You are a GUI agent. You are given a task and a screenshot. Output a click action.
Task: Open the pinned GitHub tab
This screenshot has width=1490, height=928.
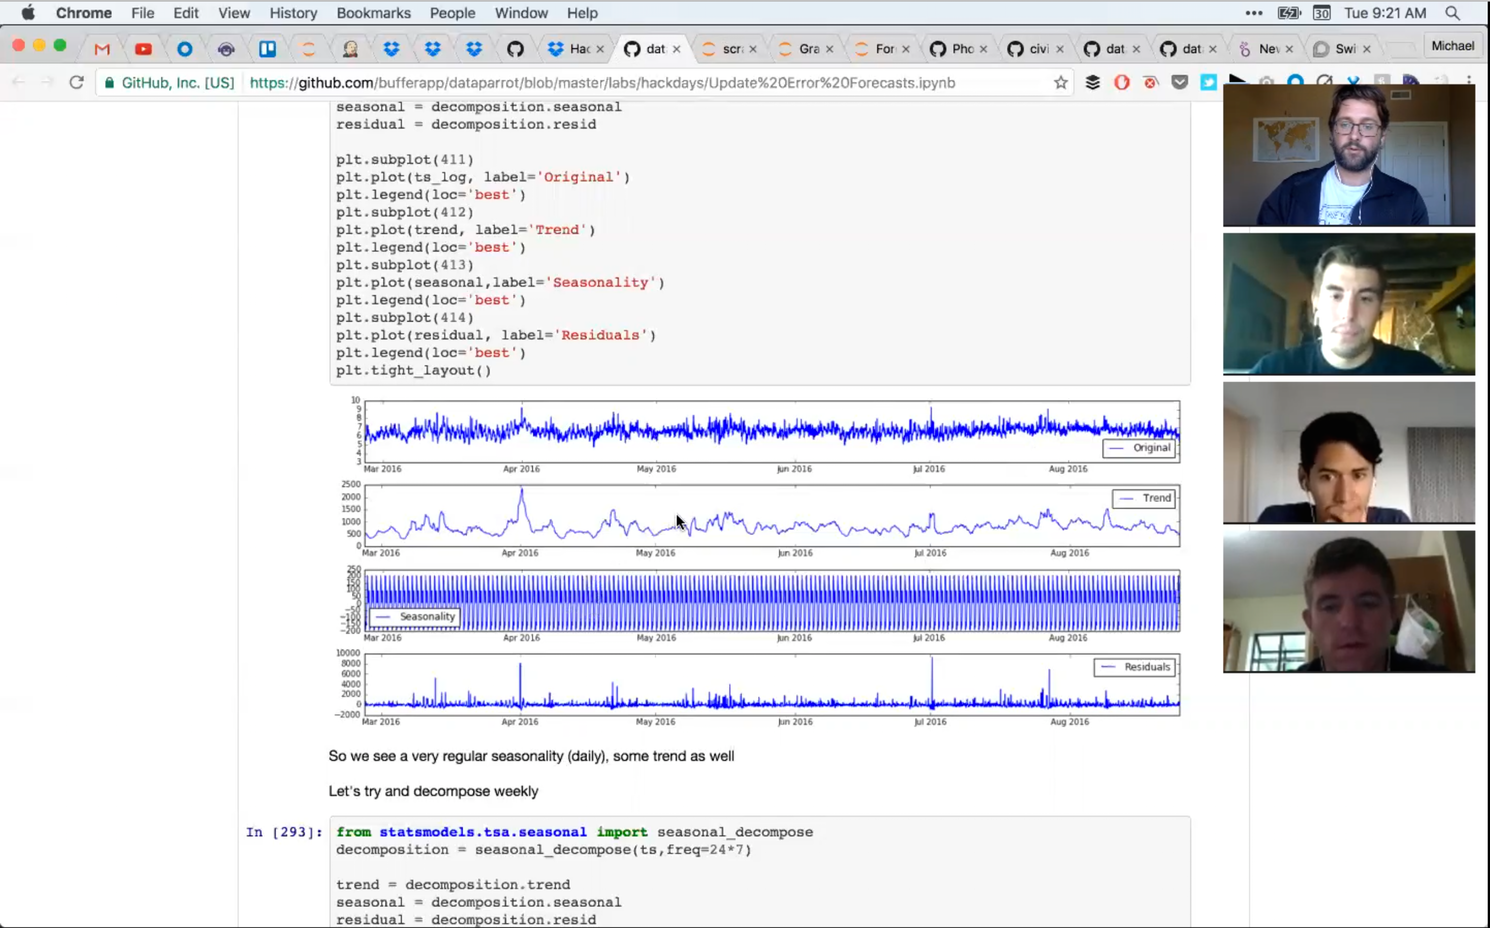tap(515, 49)
